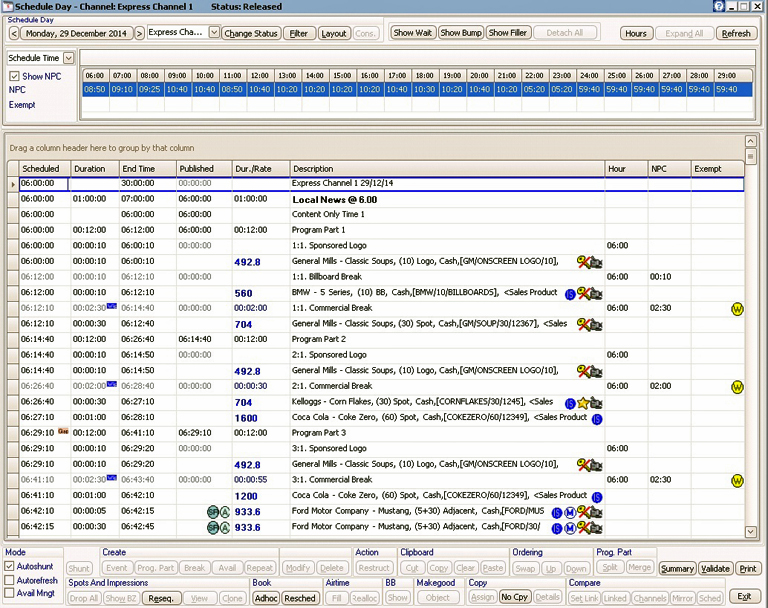The height and width of the screenshot is (608, 768).
Task: Click the Validate button
Action: coord(715,568)
